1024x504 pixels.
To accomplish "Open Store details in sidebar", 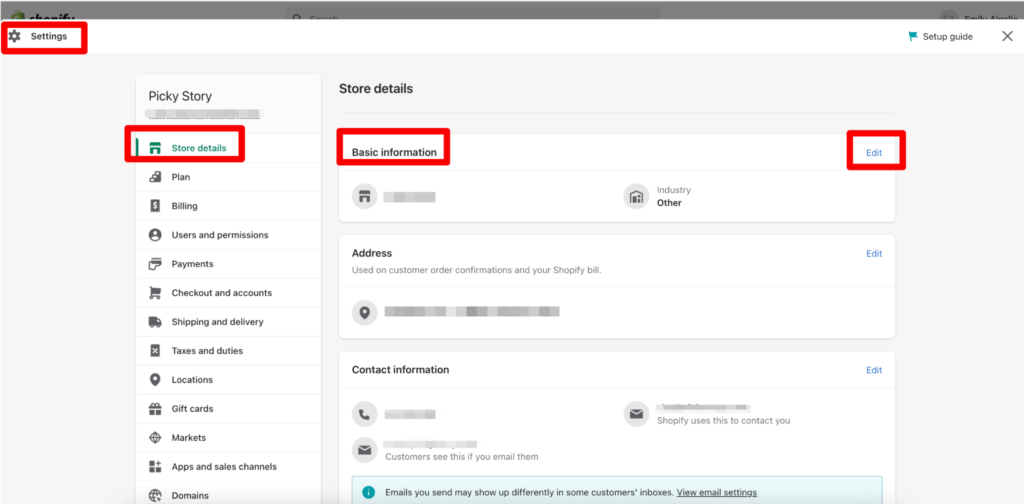I will 198,148.
